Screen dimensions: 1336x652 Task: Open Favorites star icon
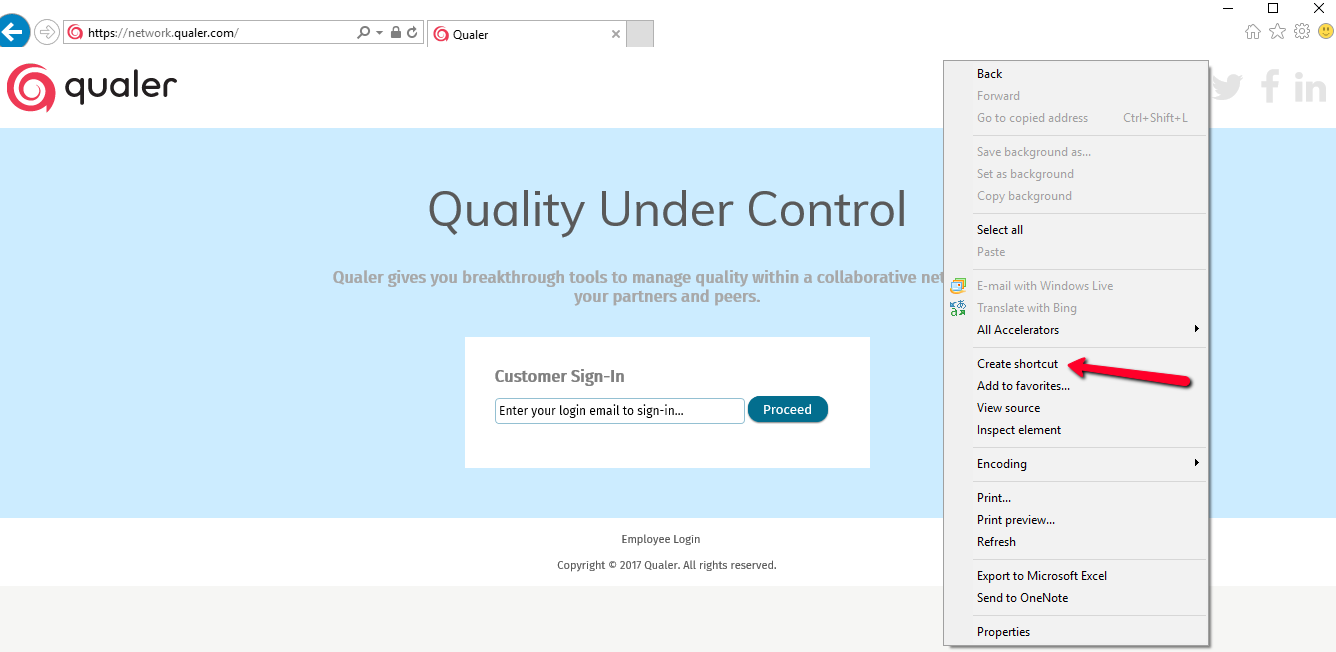coord(1278,32)
